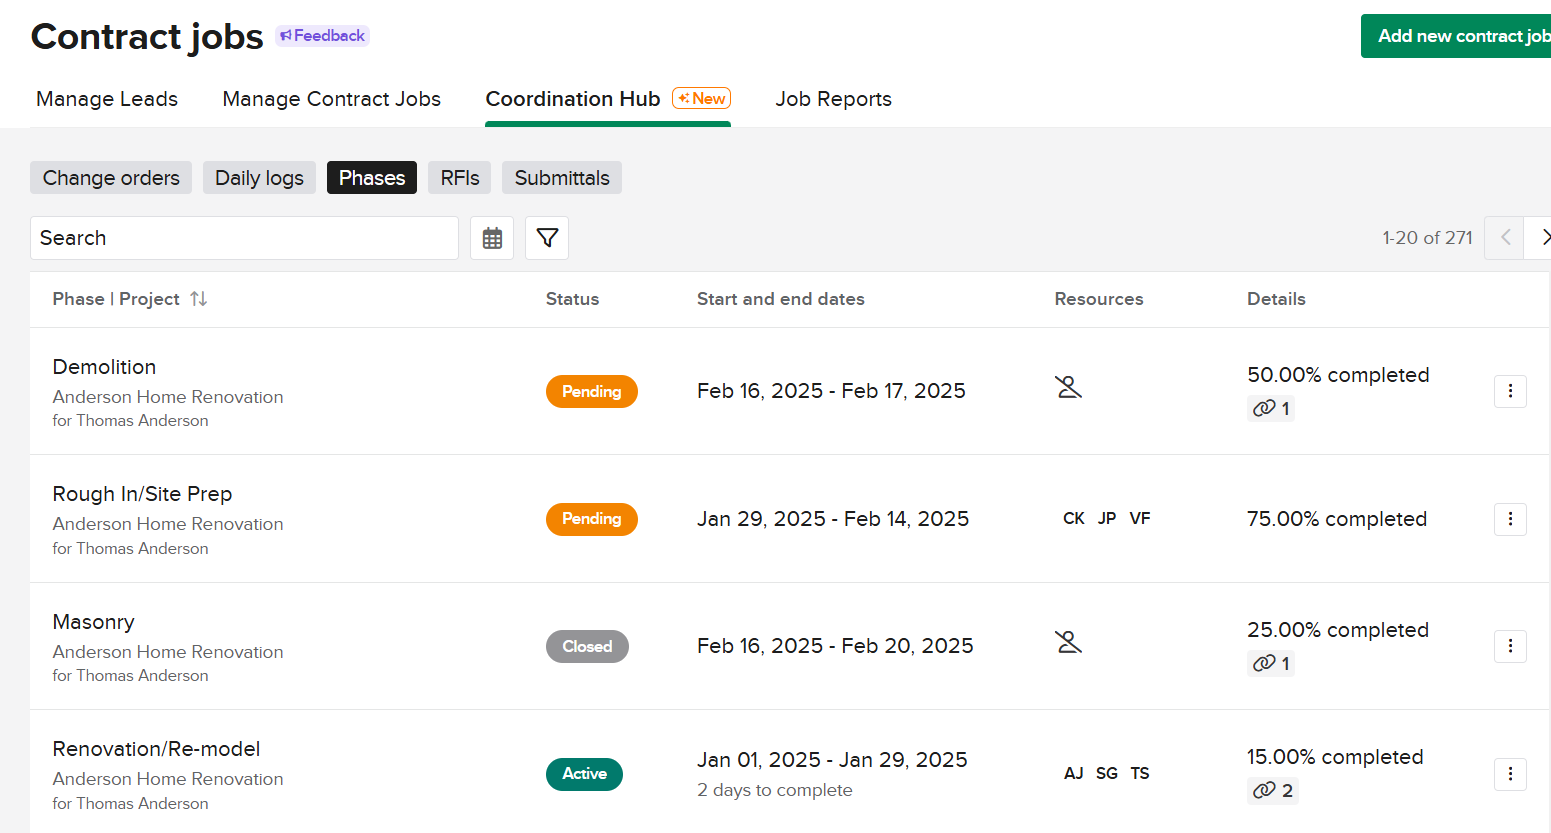Open the Rough In/Site Prep phase
1551x833 pixels.
coord(142,494)
